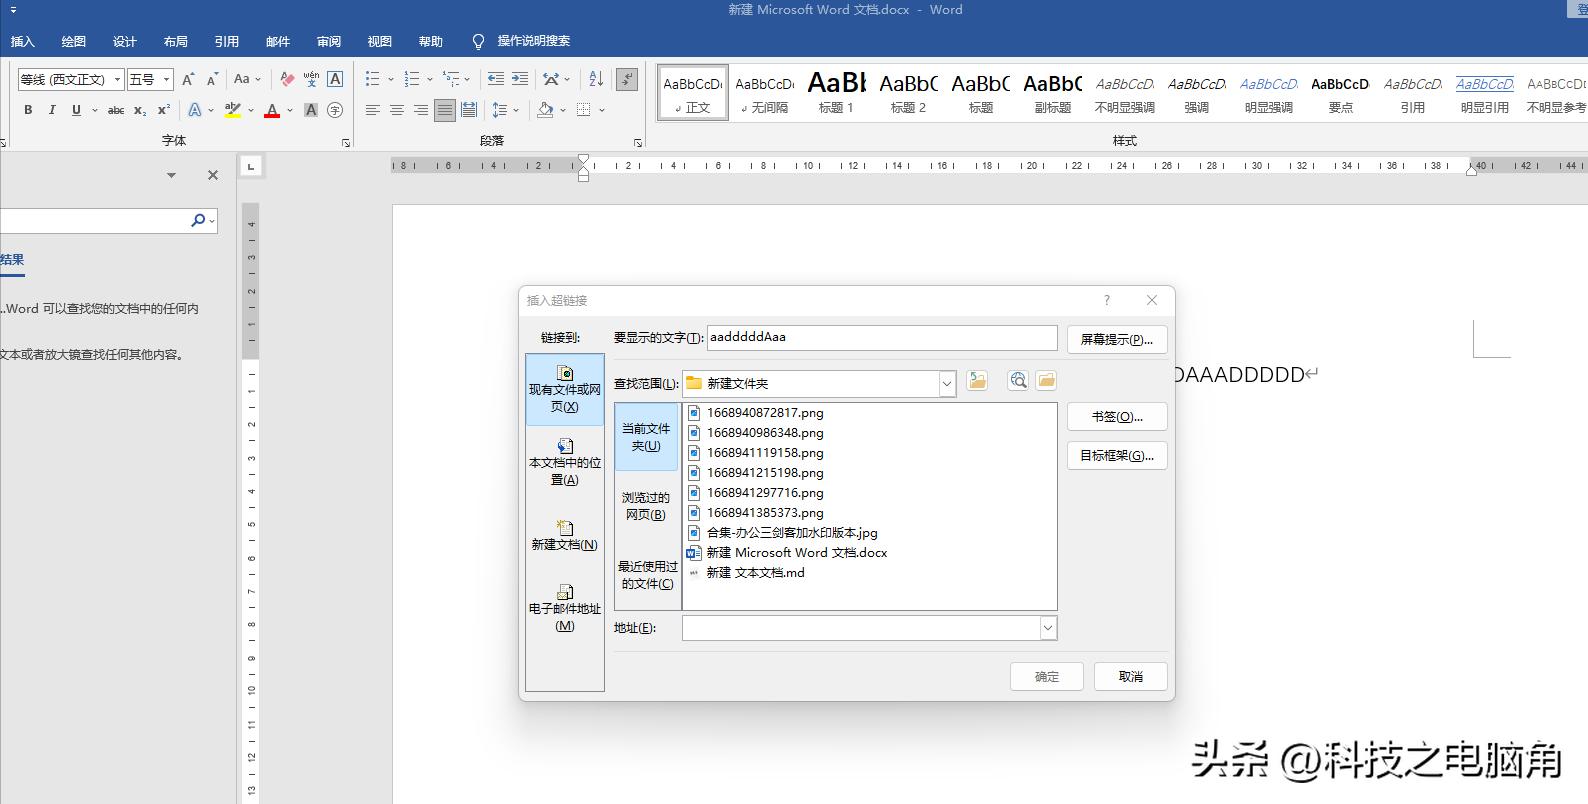This screenshot has width=1588, height=804.
Task: Show recently used files (最近使用过的文件)
Action: click(646, 575)
